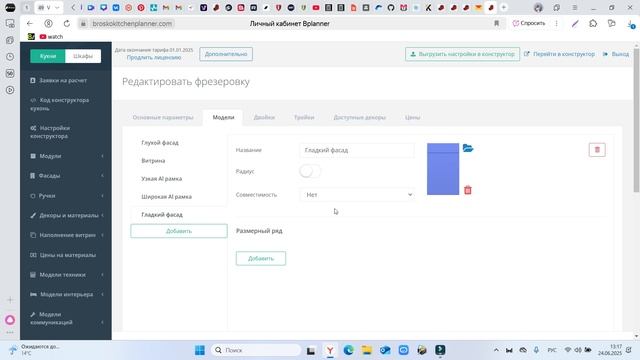Image resolution: width=640 pixels, height=360 pixels.
Task: Focus the Название input field
Action: (357, 150)
